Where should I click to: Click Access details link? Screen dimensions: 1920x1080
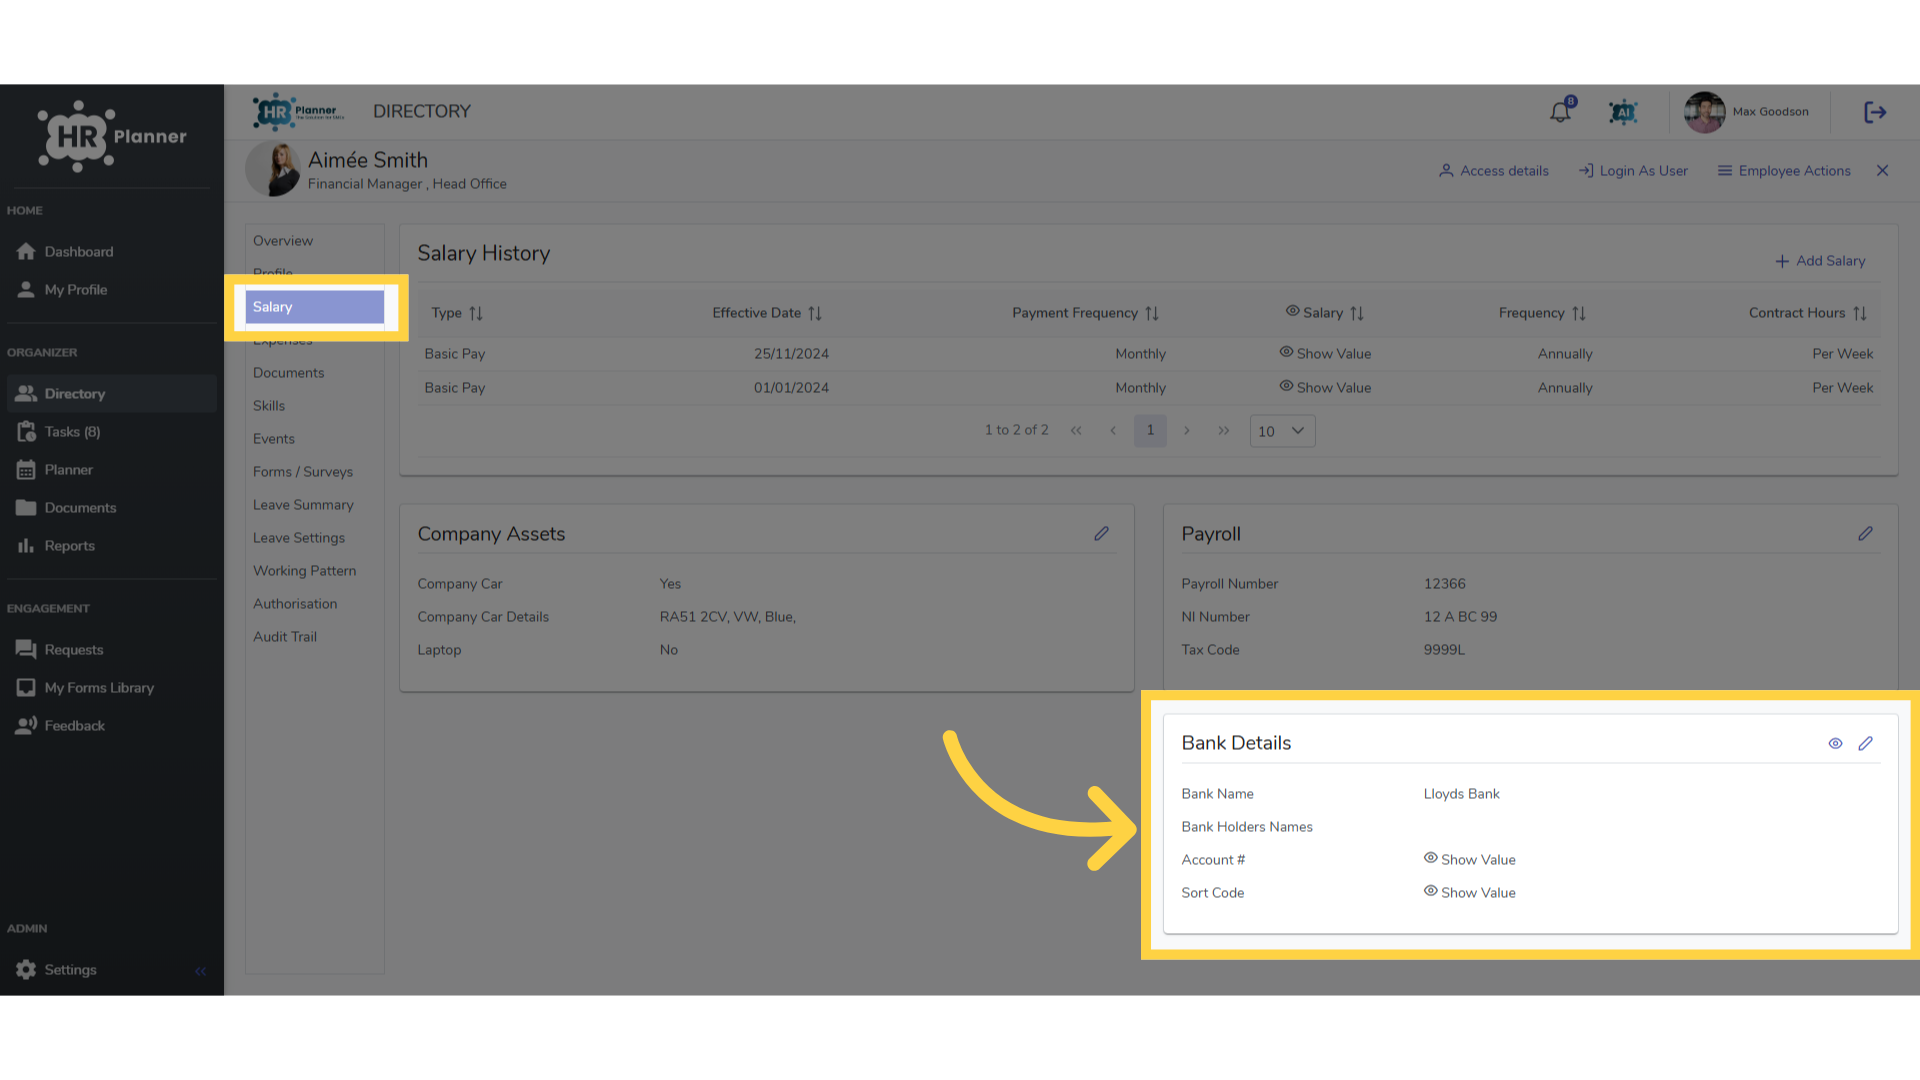(1494, 171)
